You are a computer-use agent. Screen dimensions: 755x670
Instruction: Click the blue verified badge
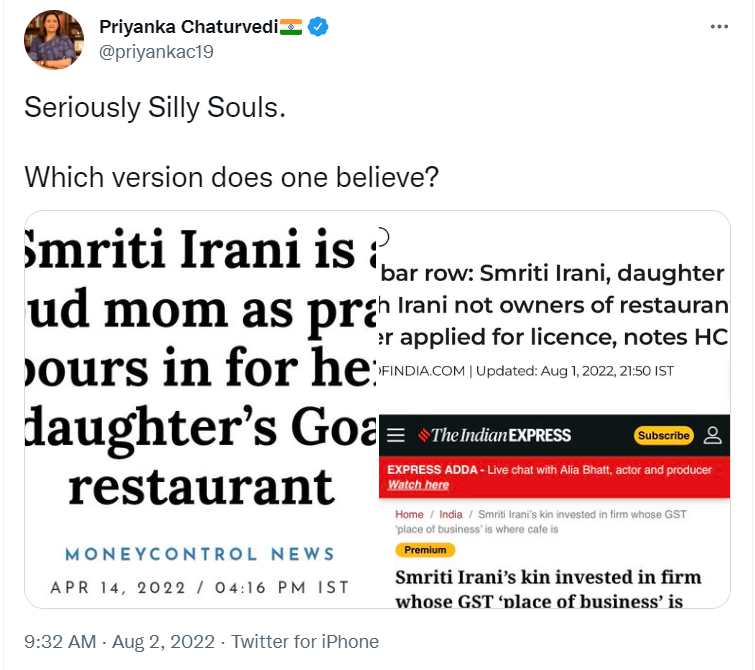tap(318, 27)
